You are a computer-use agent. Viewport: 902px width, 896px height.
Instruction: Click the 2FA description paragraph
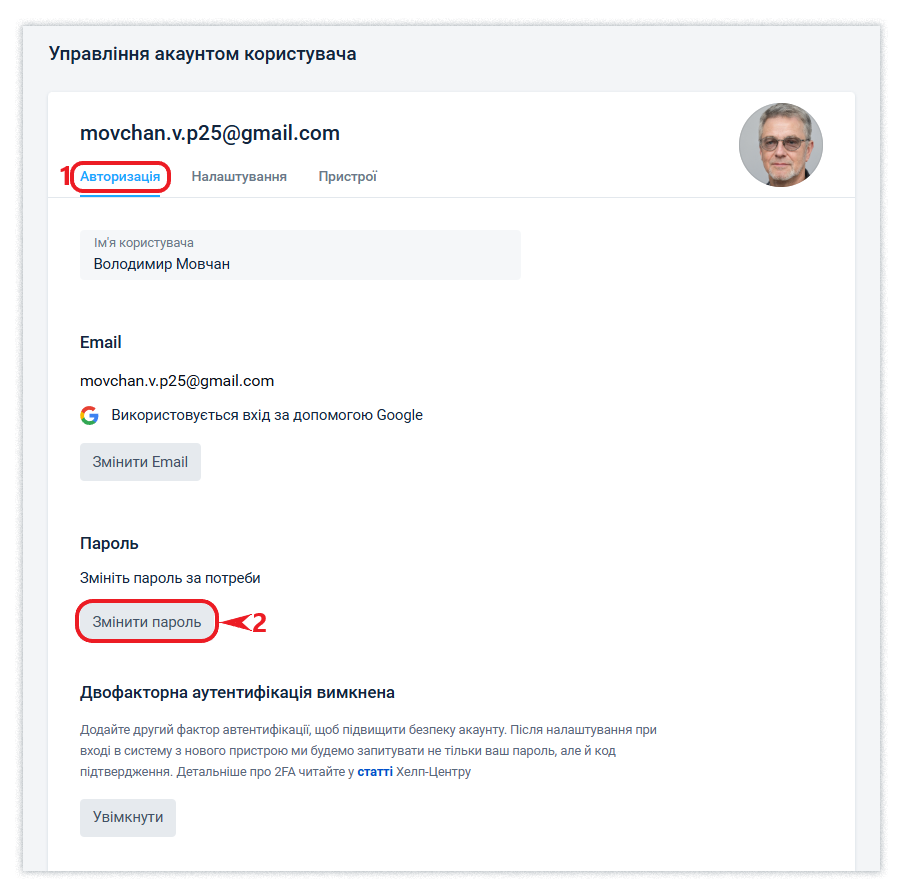click(x=368, y=750)
